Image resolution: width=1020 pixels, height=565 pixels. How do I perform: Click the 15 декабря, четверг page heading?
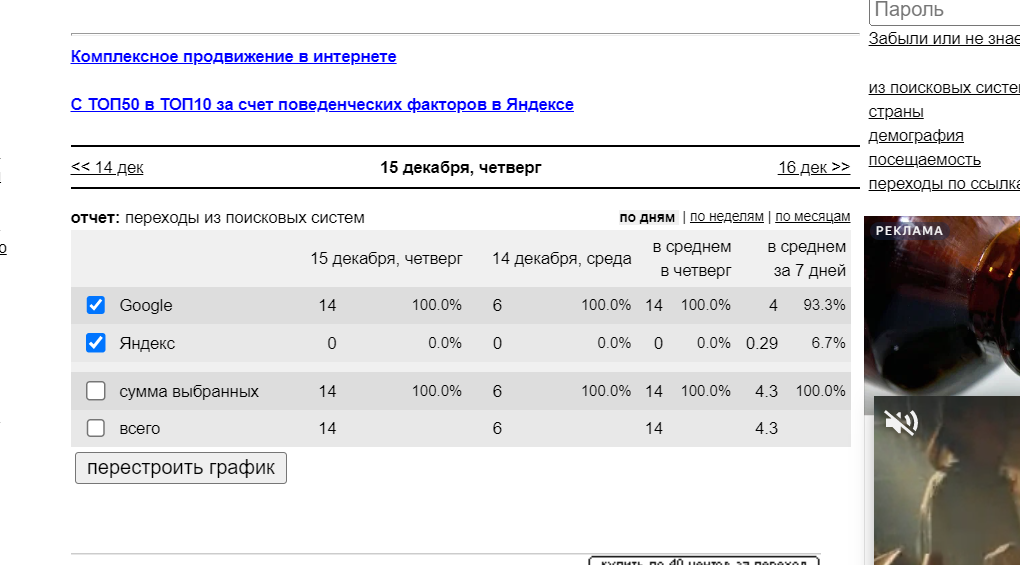(x=461, y=167)
